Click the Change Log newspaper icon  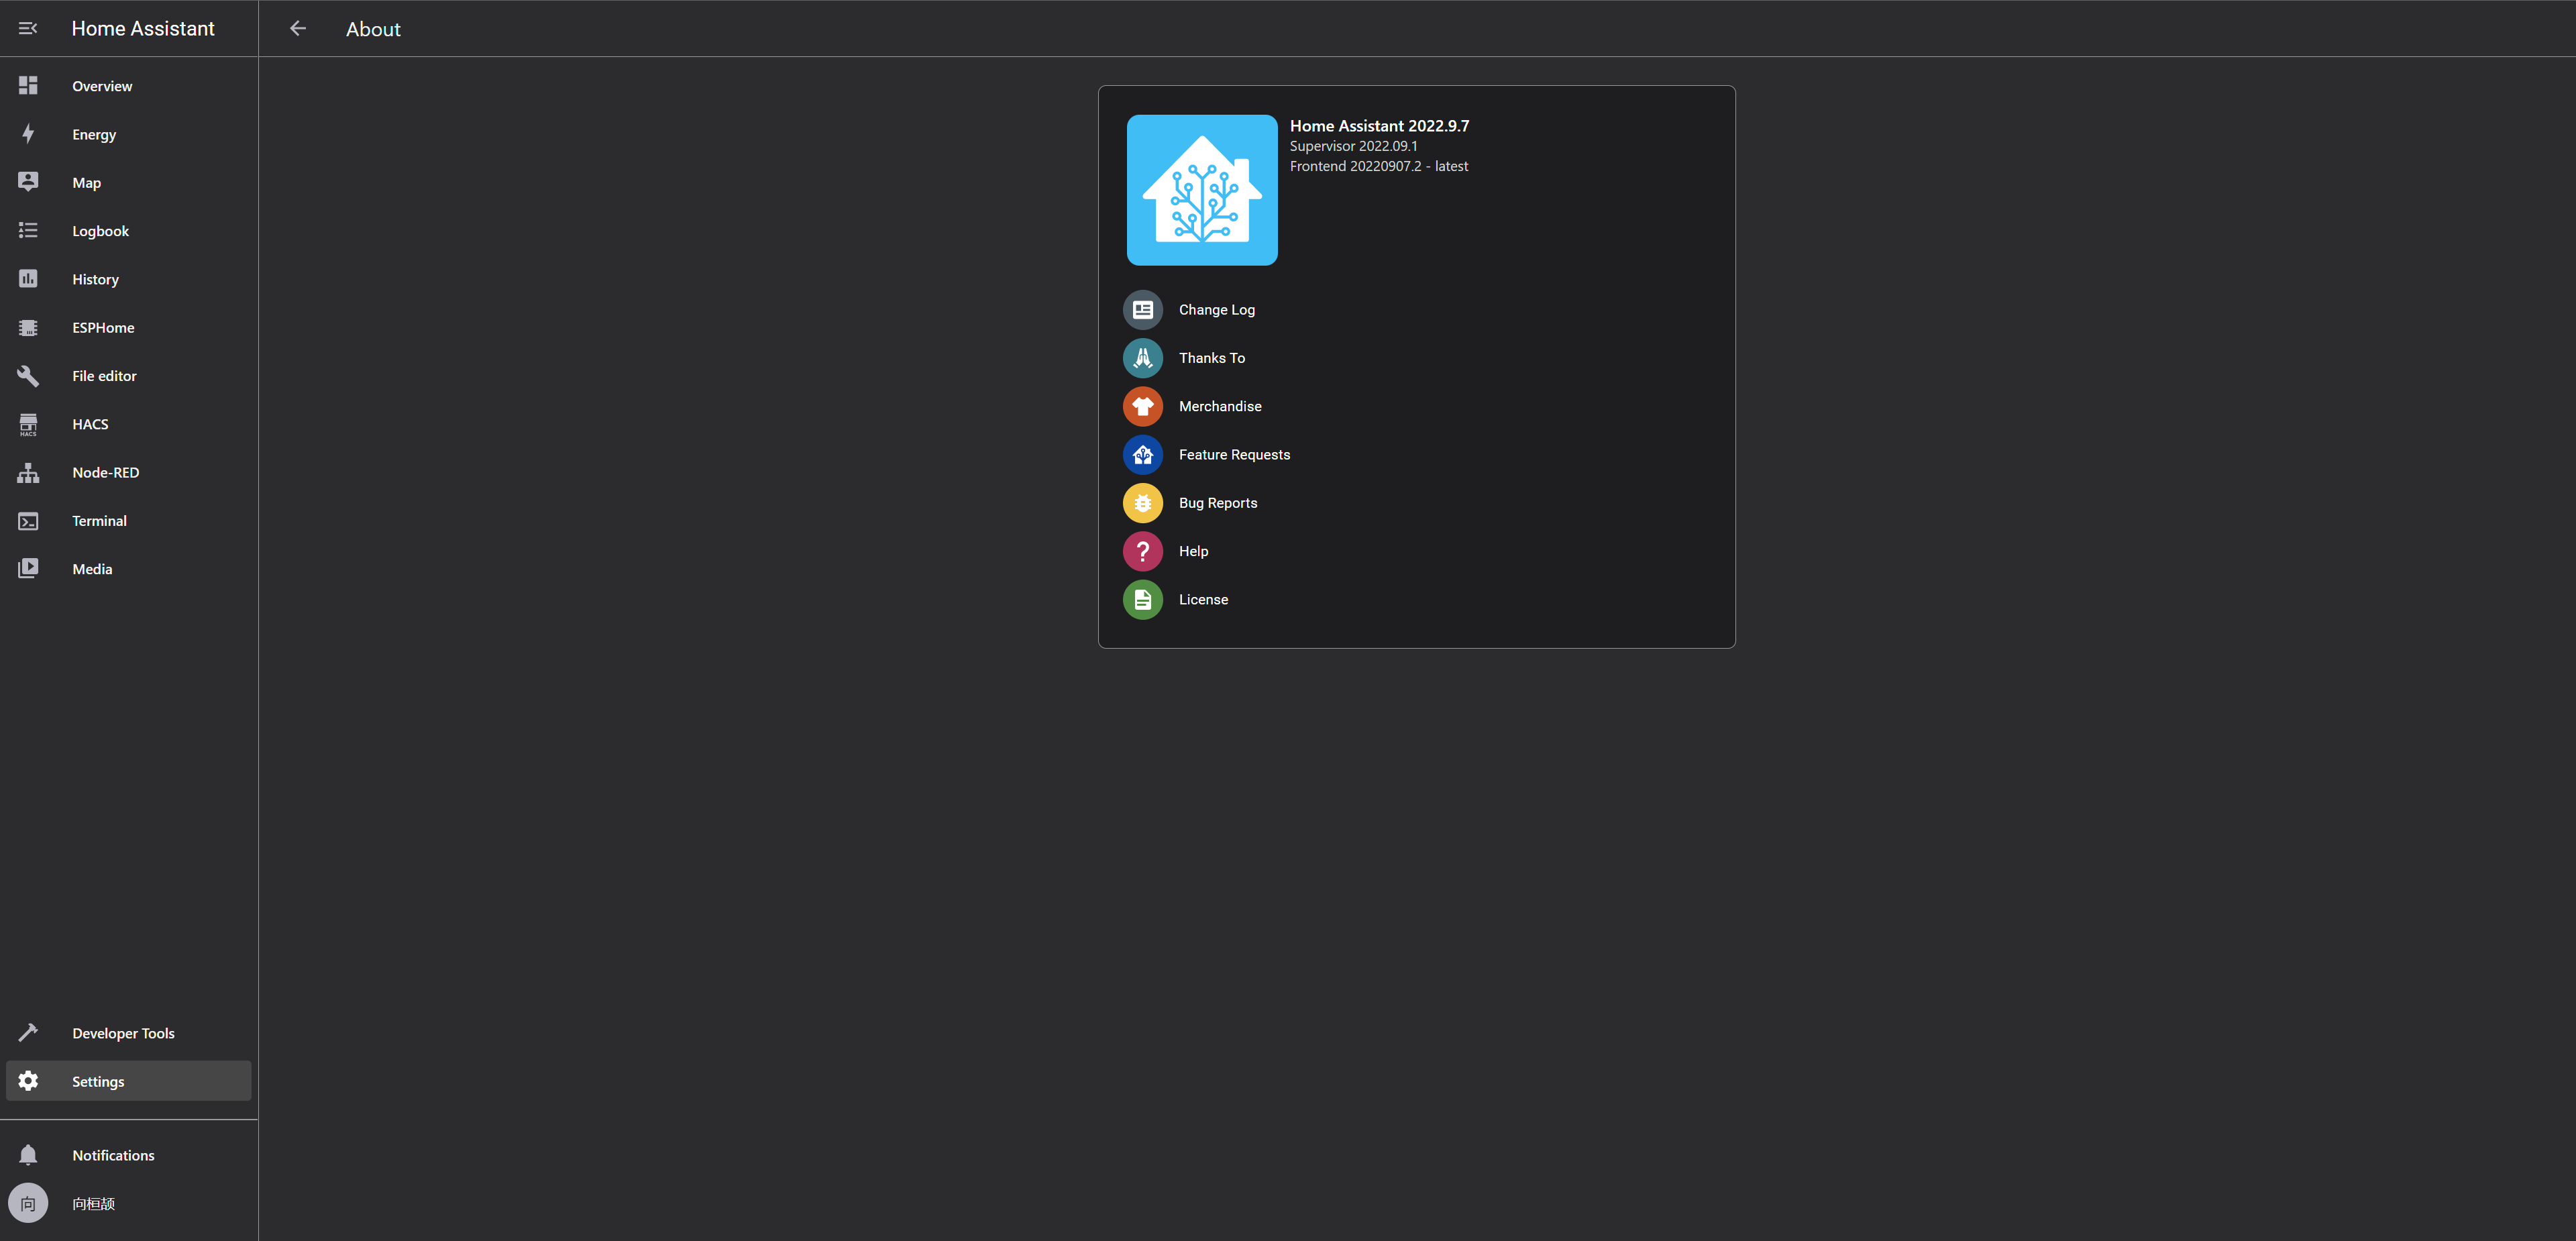(1143, 310)
